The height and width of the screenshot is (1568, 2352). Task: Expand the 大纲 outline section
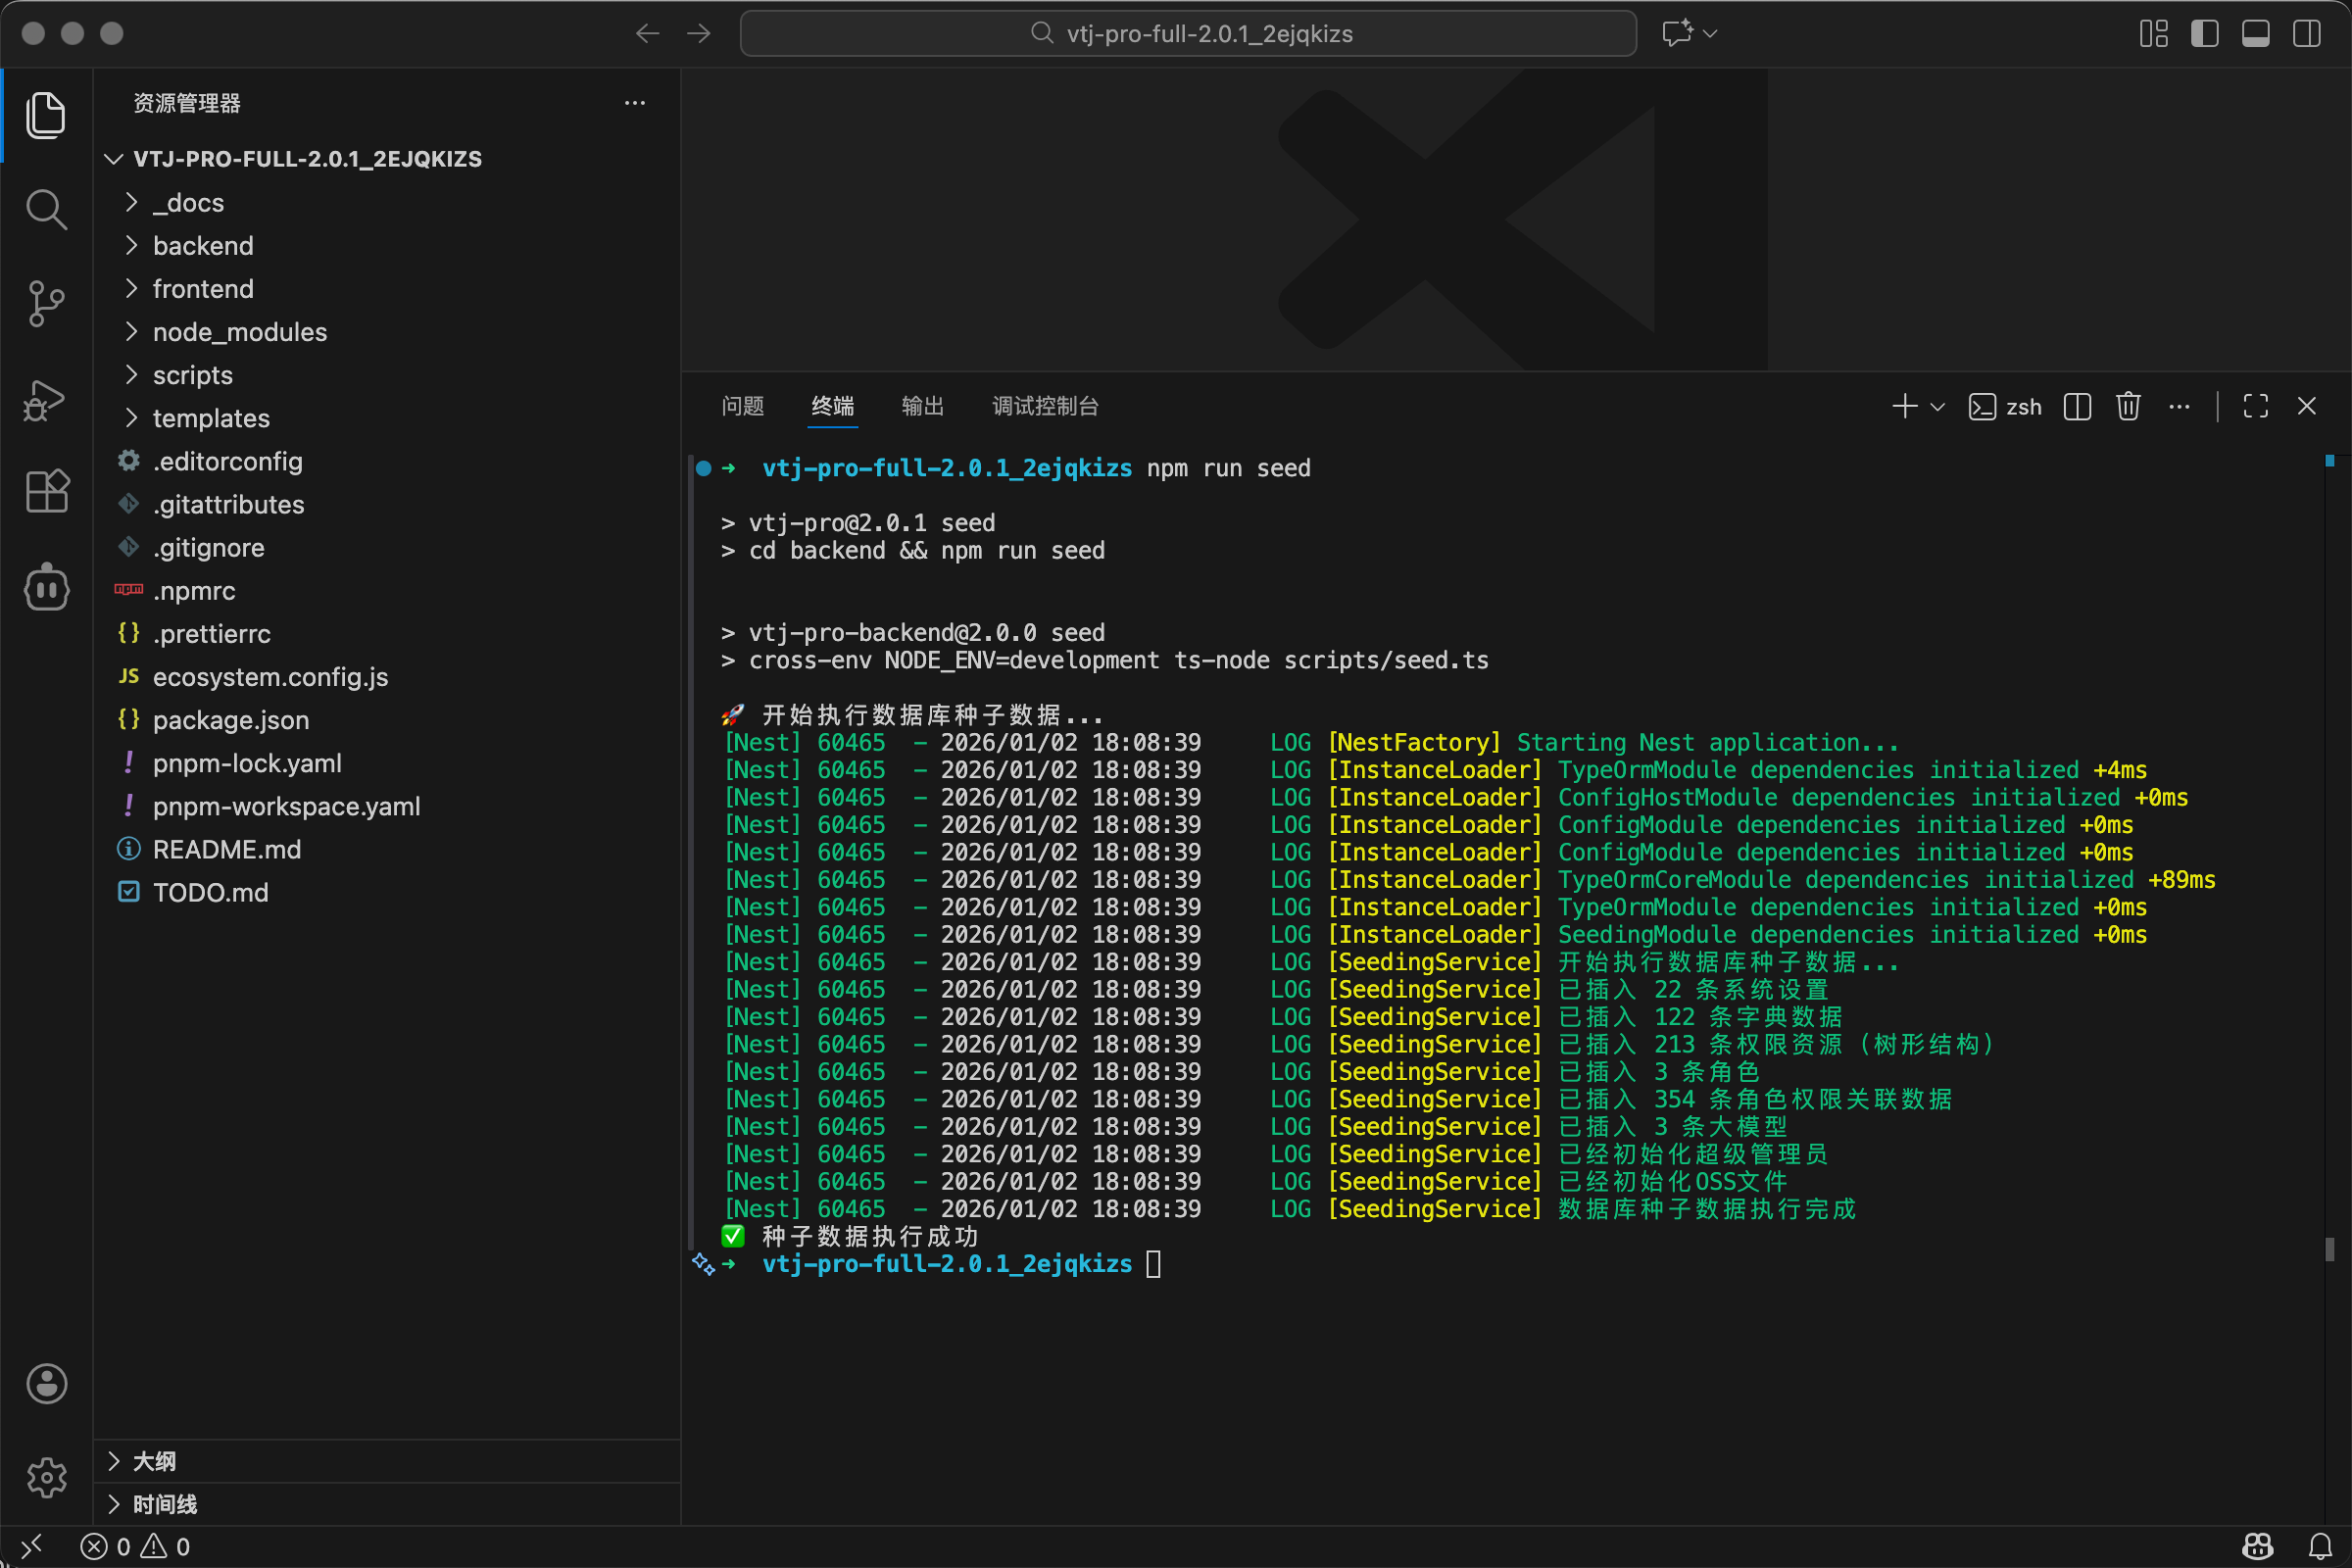[155, 1461]
